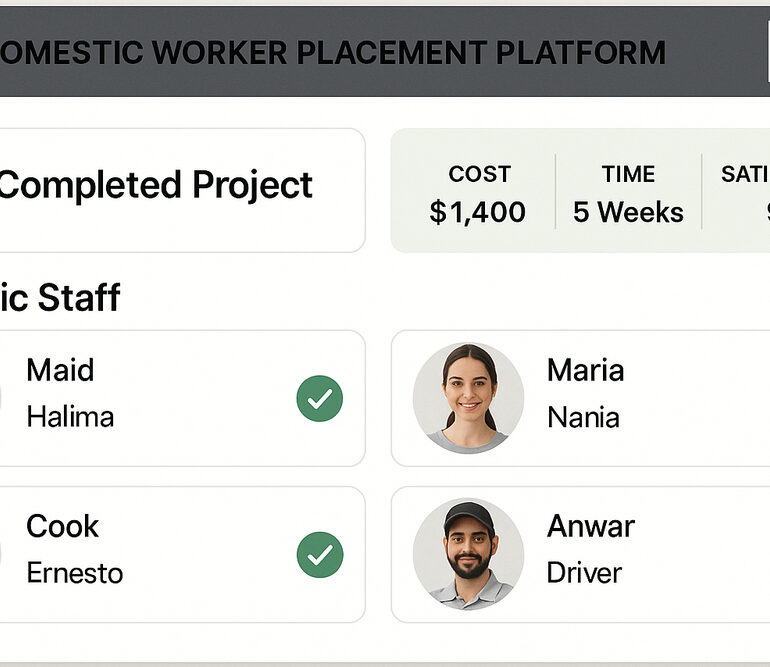Click the partially visible satisfaction stat label

(745, 174)
